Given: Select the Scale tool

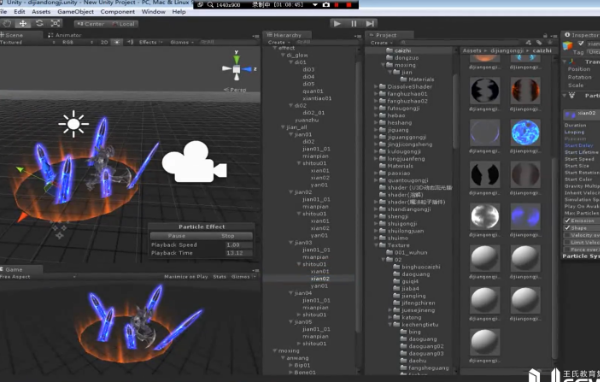Looking at the screenshot, I should 55,23.
